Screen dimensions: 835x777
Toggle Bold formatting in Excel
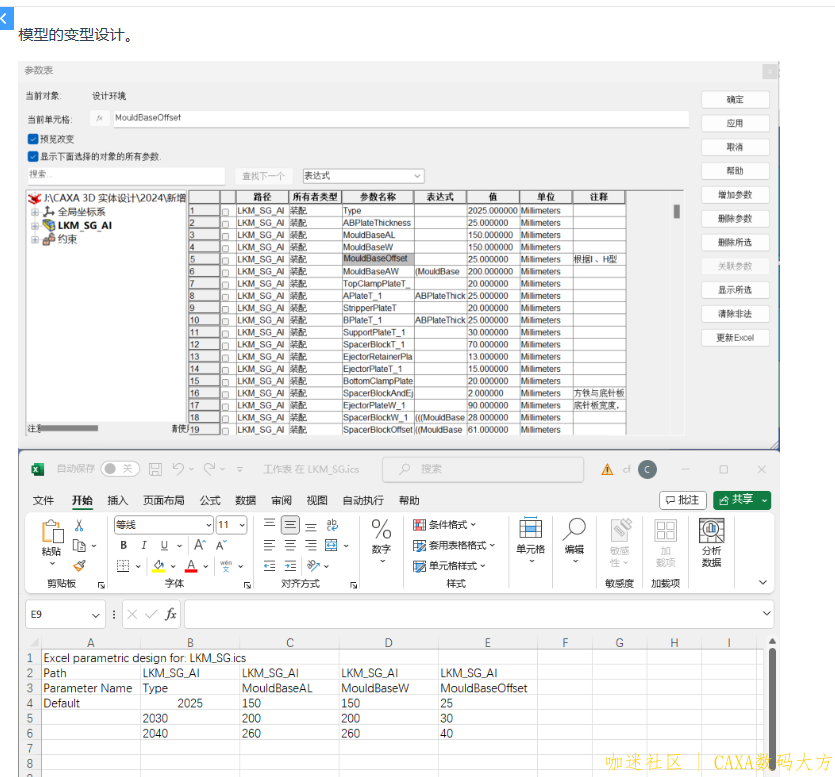(124, 545)
